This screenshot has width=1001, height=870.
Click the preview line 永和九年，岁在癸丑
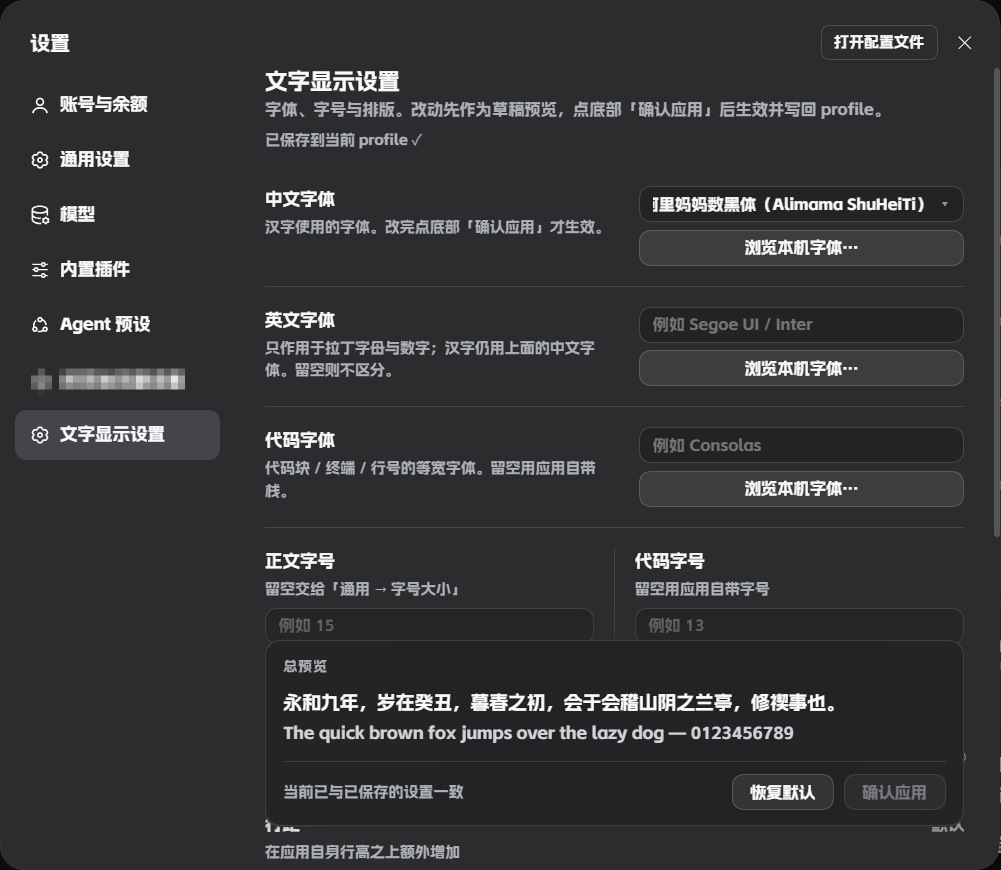point(560,703)
